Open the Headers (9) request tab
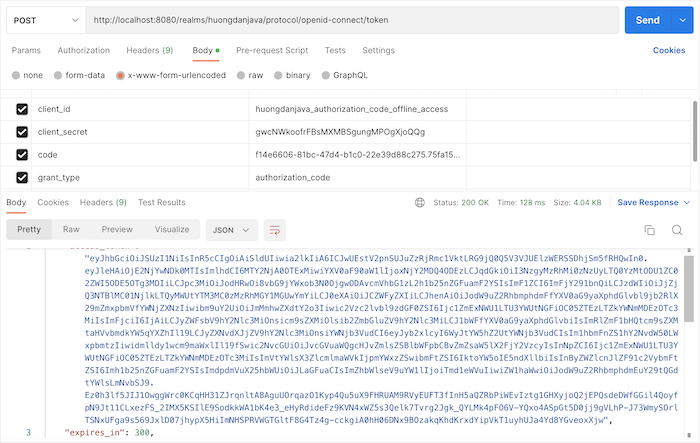This screenshot has width=700, height=443. pos(150,50)
